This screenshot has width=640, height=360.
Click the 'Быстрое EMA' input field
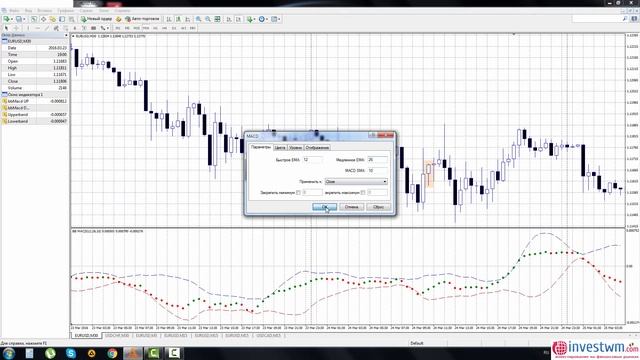click(x=312, y=160)
